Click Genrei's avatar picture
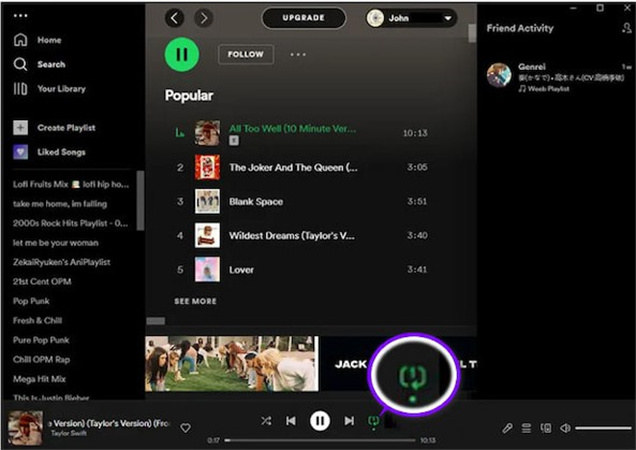This screenshot has height=450, width=636. [499, 75]
